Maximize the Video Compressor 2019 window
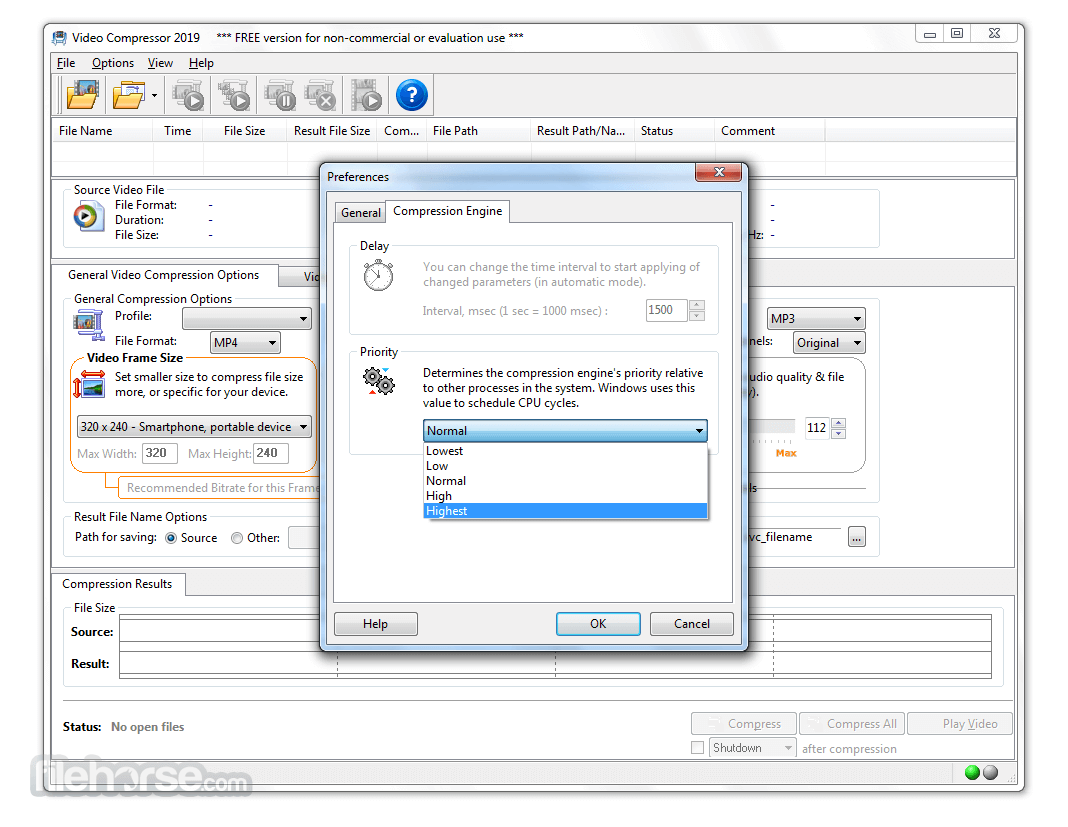The image size is (1068, 827). pos(957,33)
